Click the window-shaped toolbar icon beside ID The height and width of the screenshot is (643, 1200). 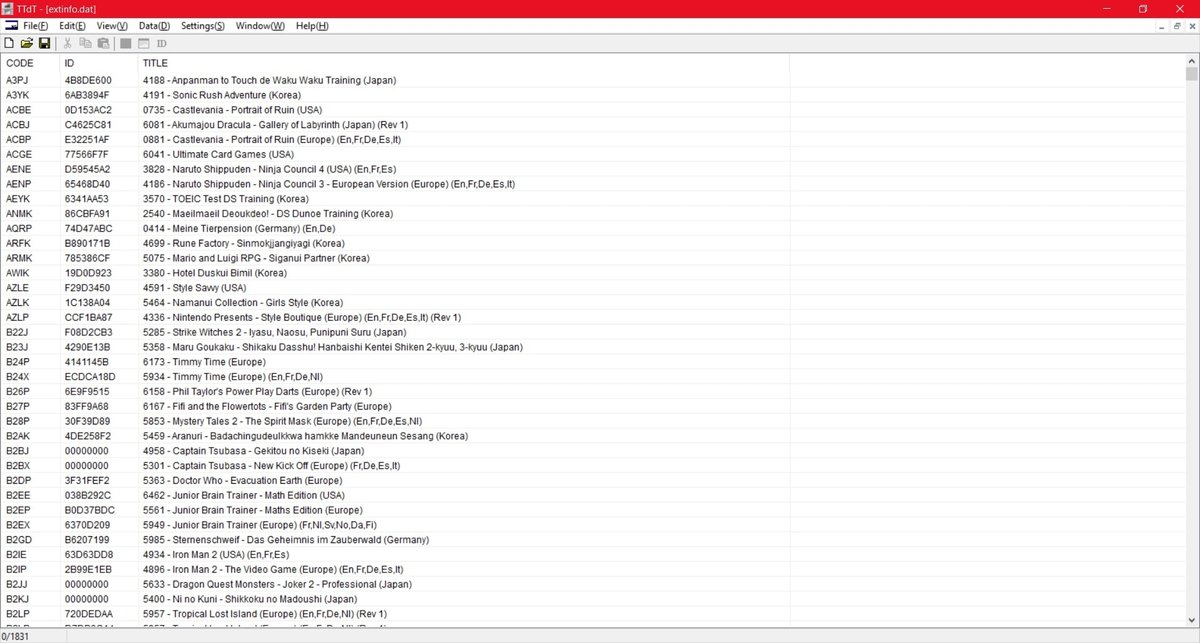[143, 44]
